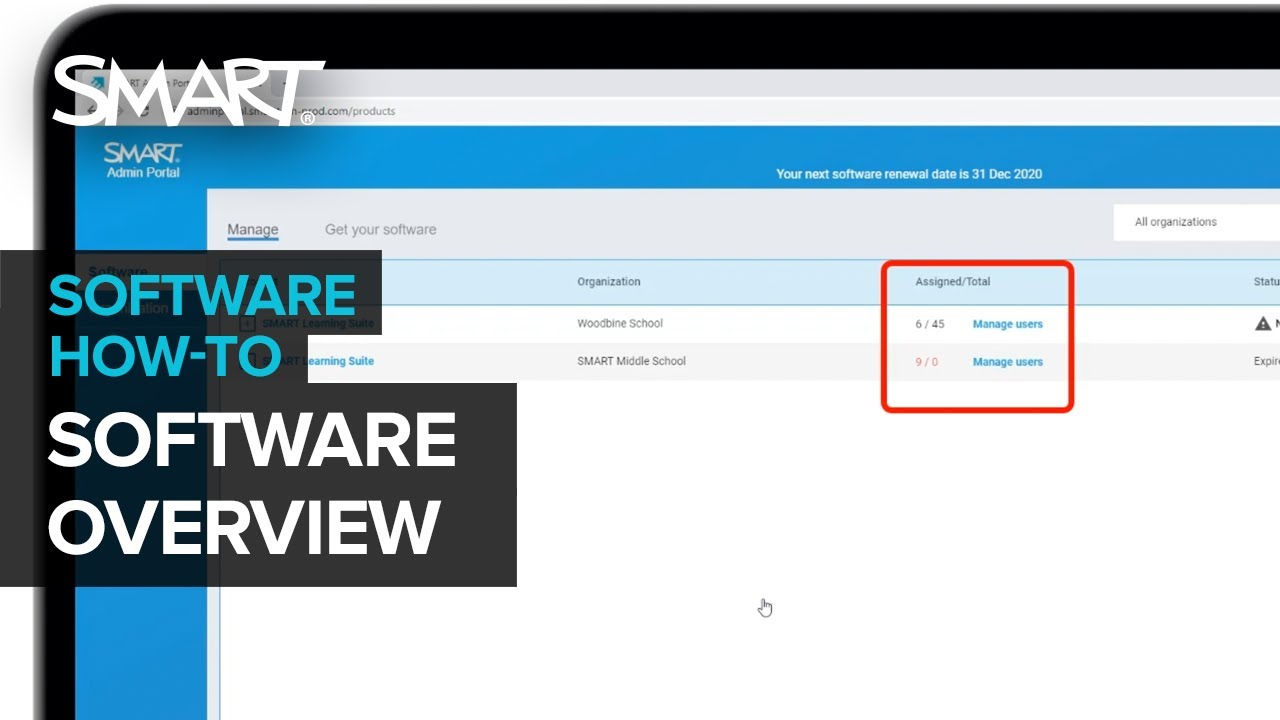Open the All organizations dropdown
The width and height of the screenshot is (1280, 720).
coord(1196,222)
